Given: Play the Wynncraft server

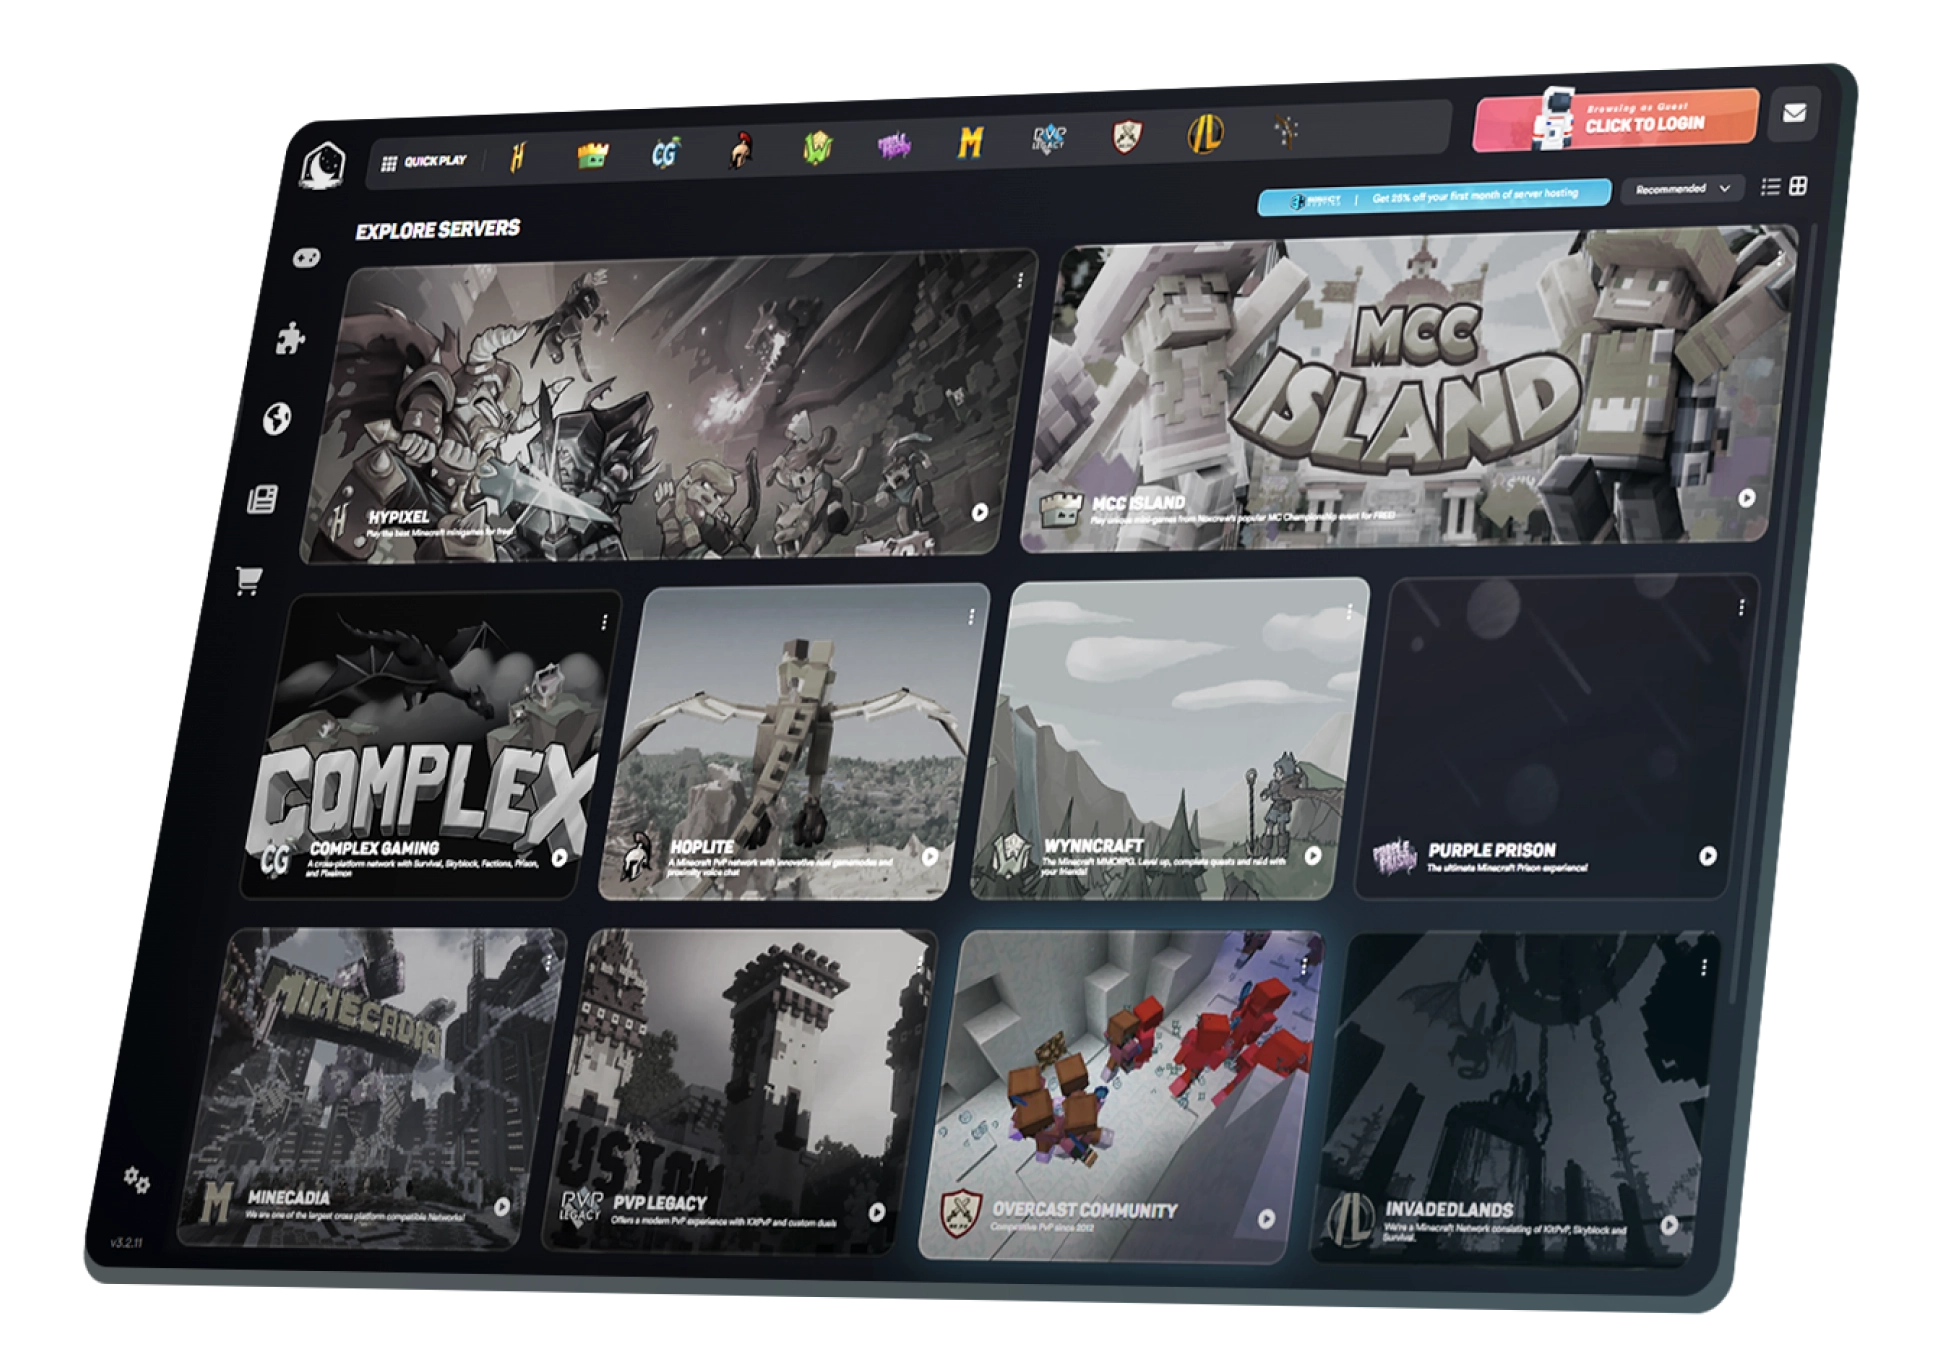Looking at the screenshot, I should click(1313, 855).
